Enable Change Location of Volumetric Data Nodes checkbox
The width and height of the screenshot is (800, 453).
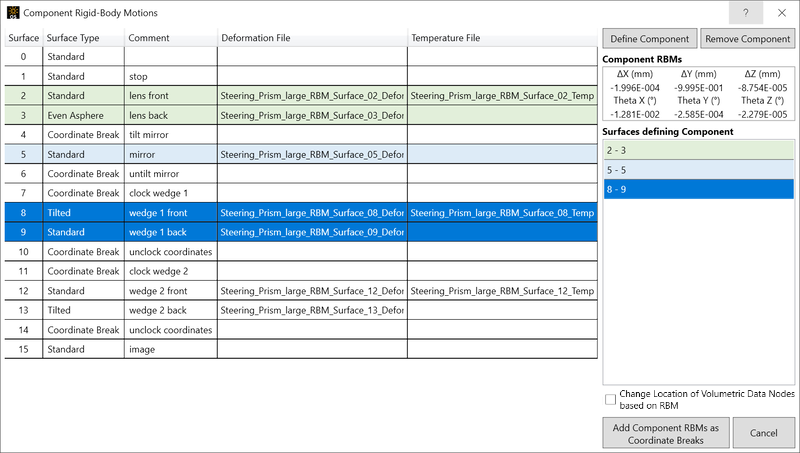point(610,399)
